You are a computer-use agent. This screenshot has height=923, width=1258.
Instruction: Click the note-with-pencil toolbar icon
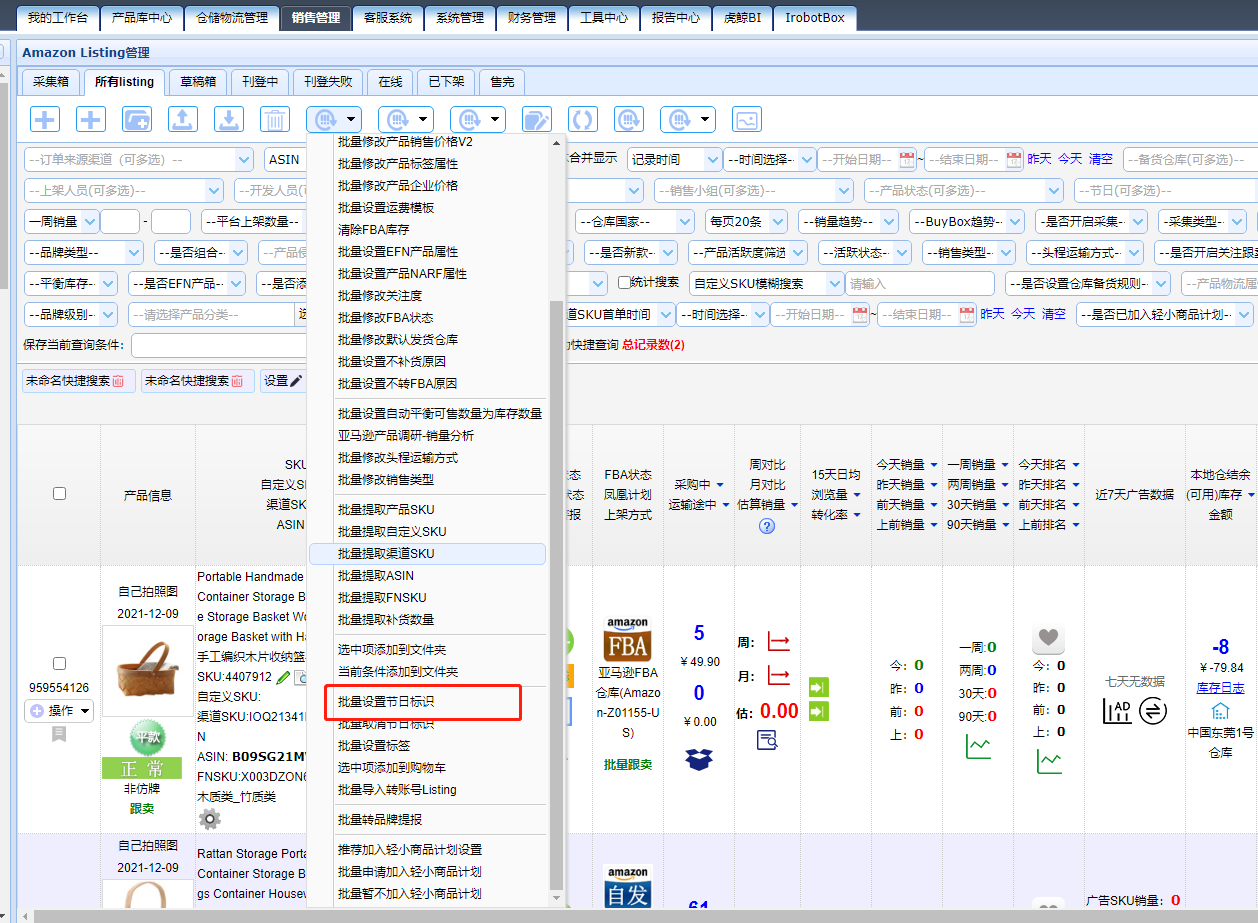click(537, 119)
